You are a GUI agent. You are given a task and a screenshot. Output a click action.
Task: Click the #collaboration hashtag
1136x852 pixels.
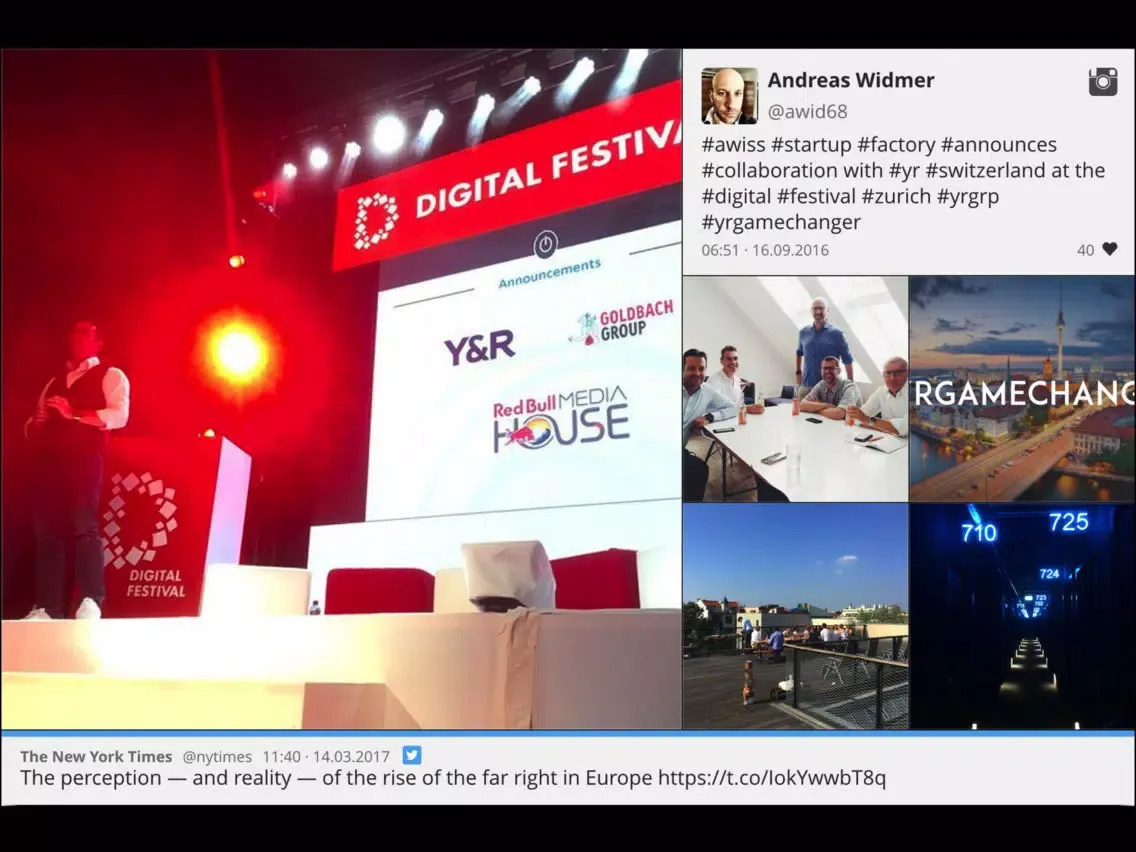point(769,170)
